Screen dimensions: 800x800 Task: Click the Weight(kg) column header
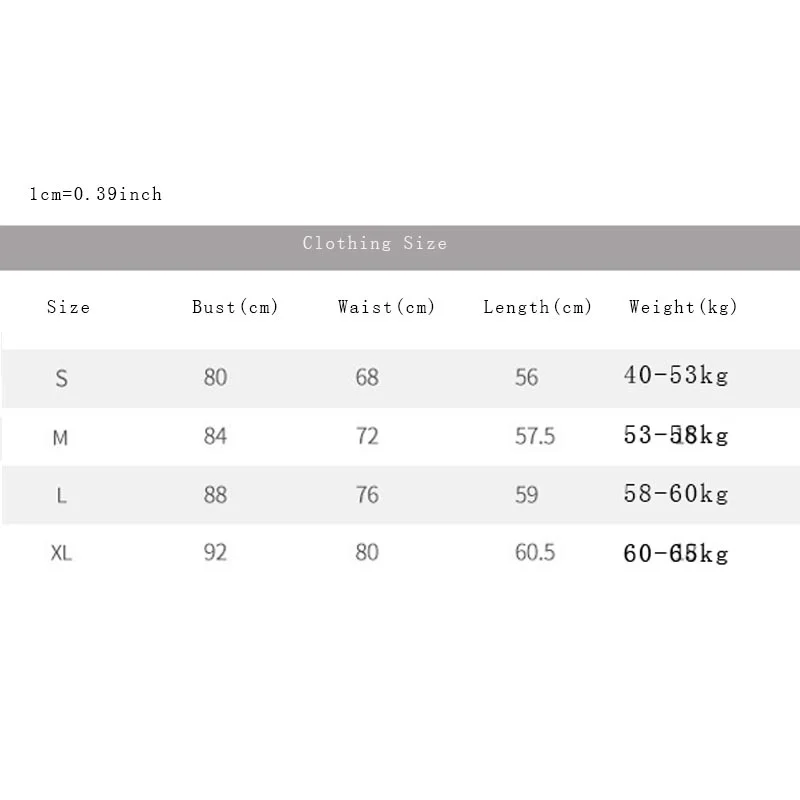[683, 307]
